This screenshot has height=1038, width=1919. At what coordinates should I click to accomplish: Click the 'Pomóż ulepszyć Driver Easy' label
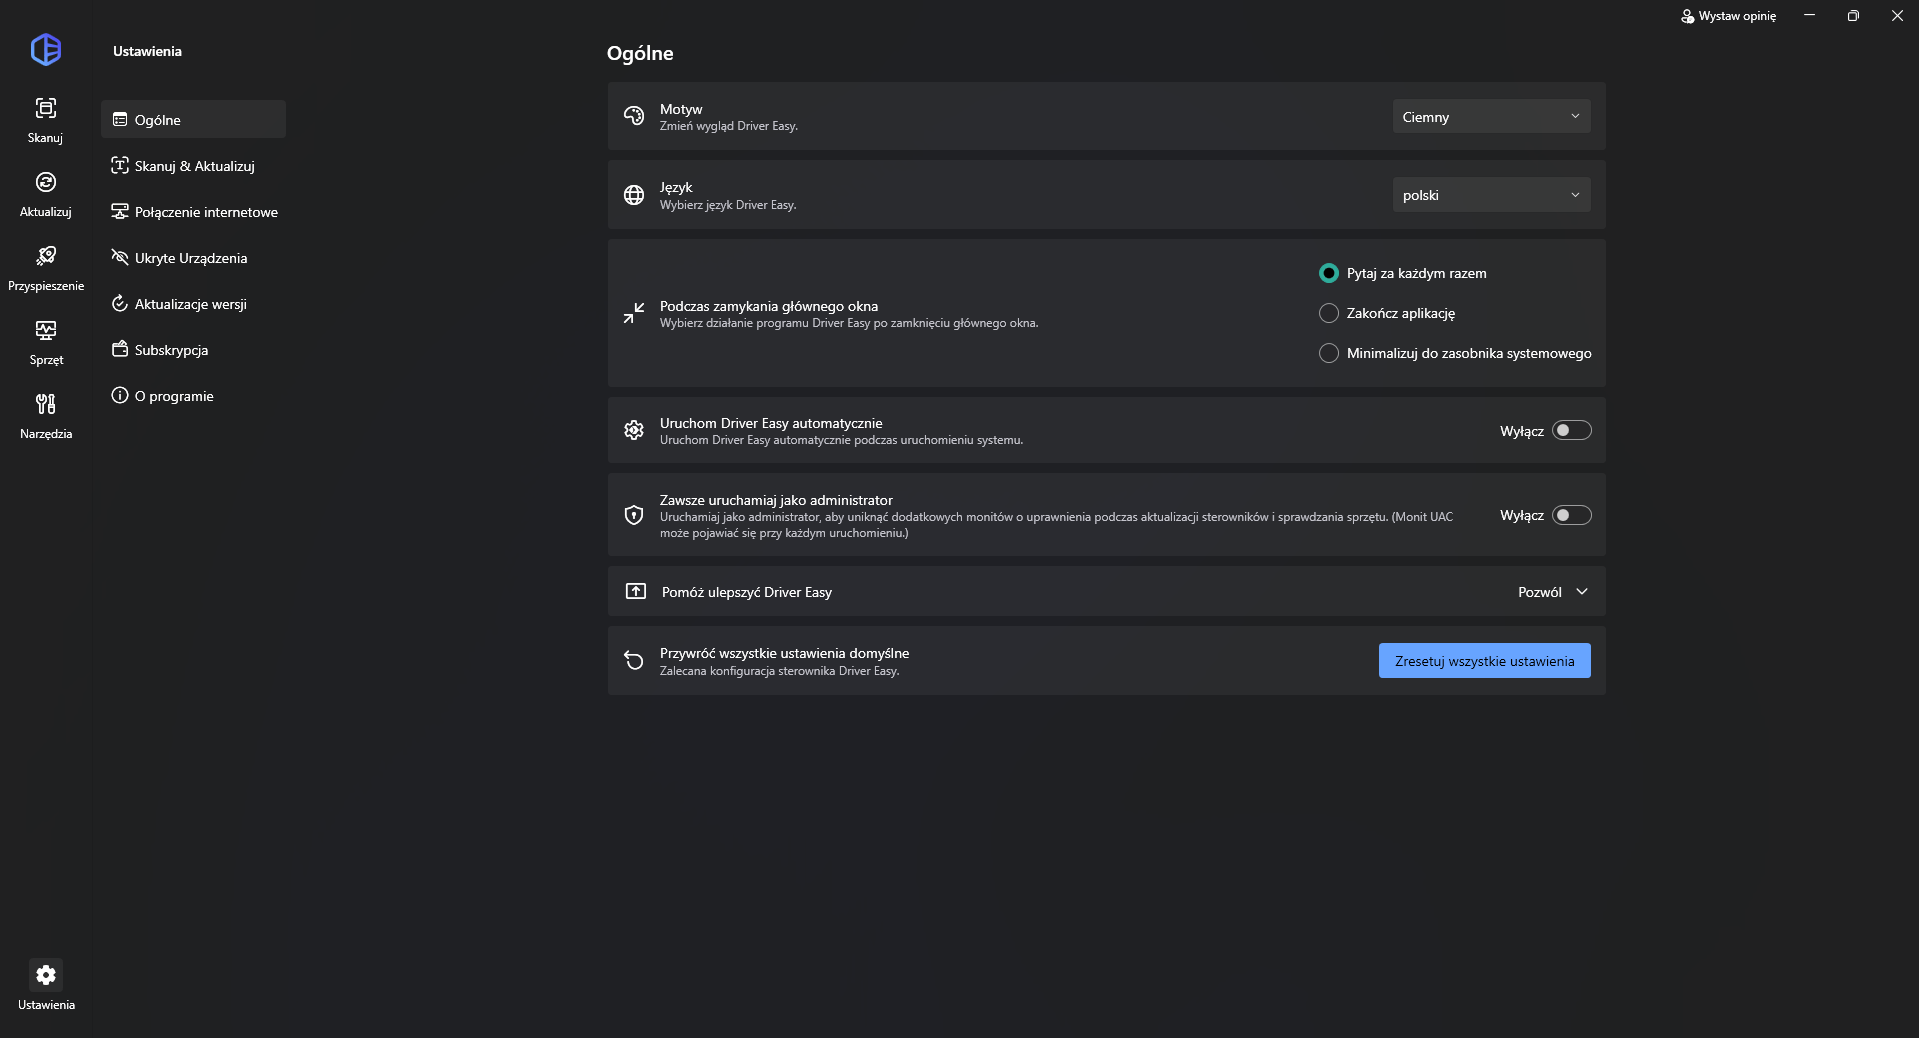[x=746, y=592]
